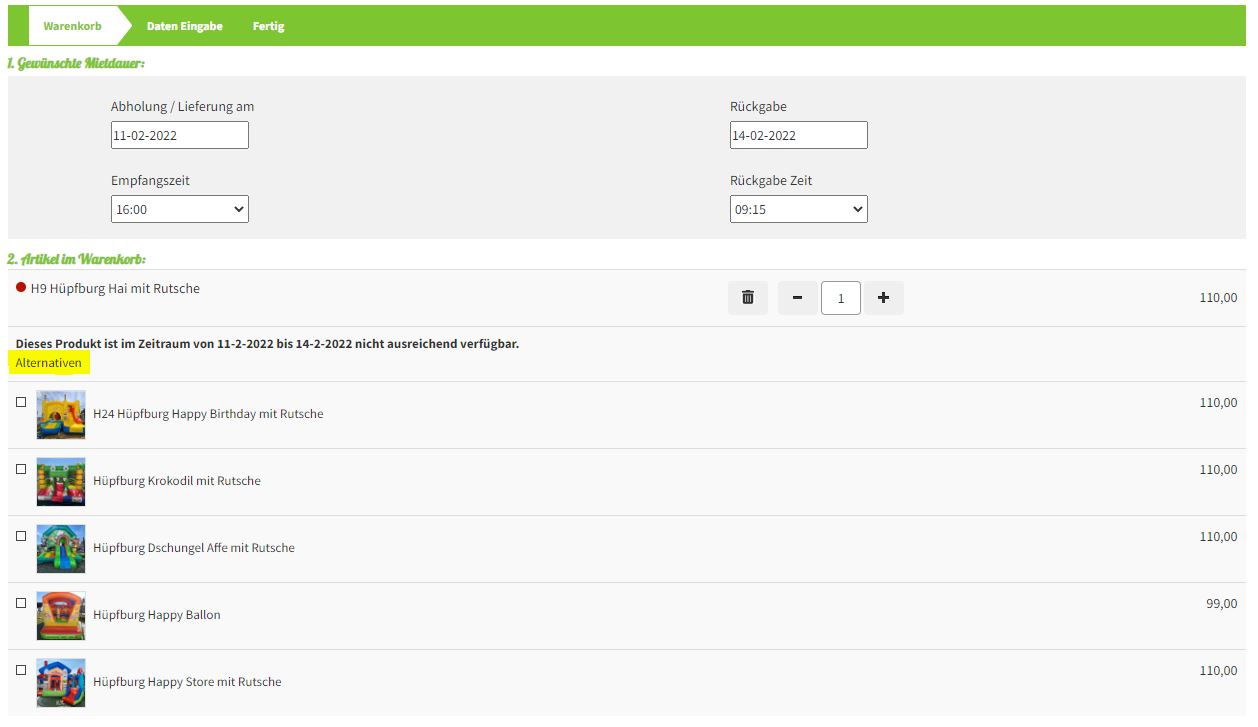Screen dimensions: 1258x727
Task: Switch to the Daten Eingabe step
Action: point(184,26)
